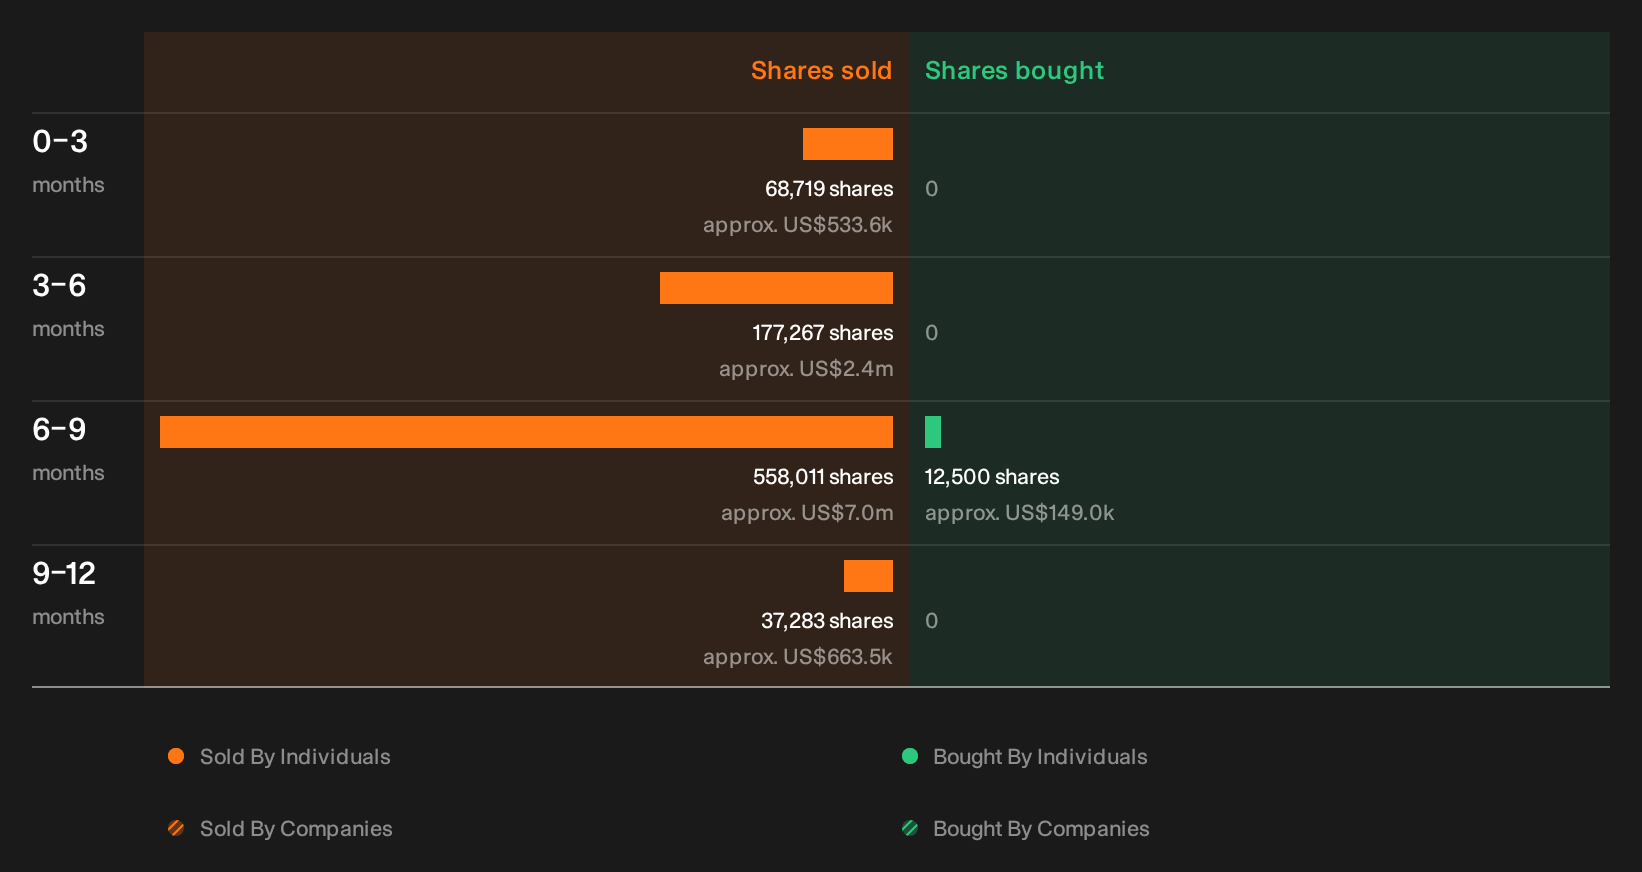Viewport: 1642px width, 872px height.
Task: Click the 0 bought value for 9-12 months
Action: click(932, 621)
